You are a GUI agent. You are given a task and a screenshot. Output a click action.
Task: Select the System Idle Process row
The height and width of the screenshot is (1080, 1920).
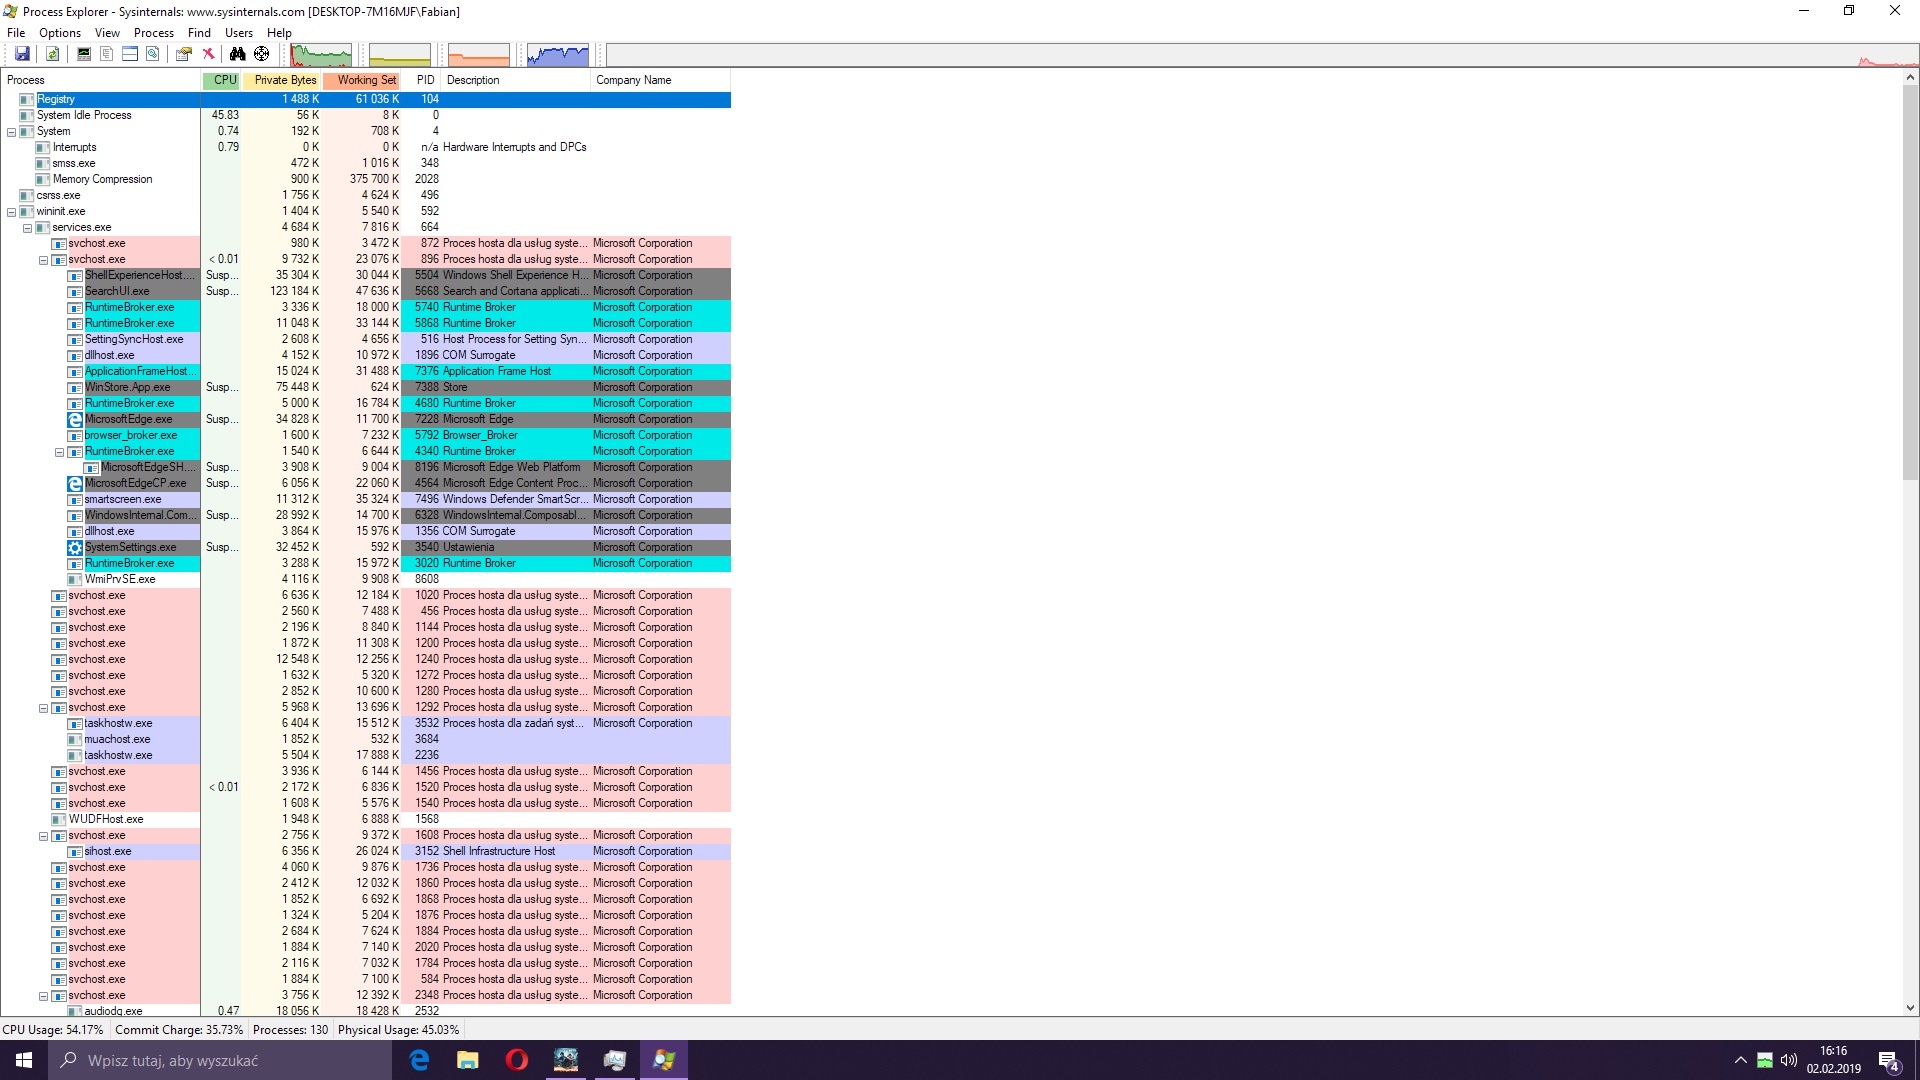pos(365,115)
